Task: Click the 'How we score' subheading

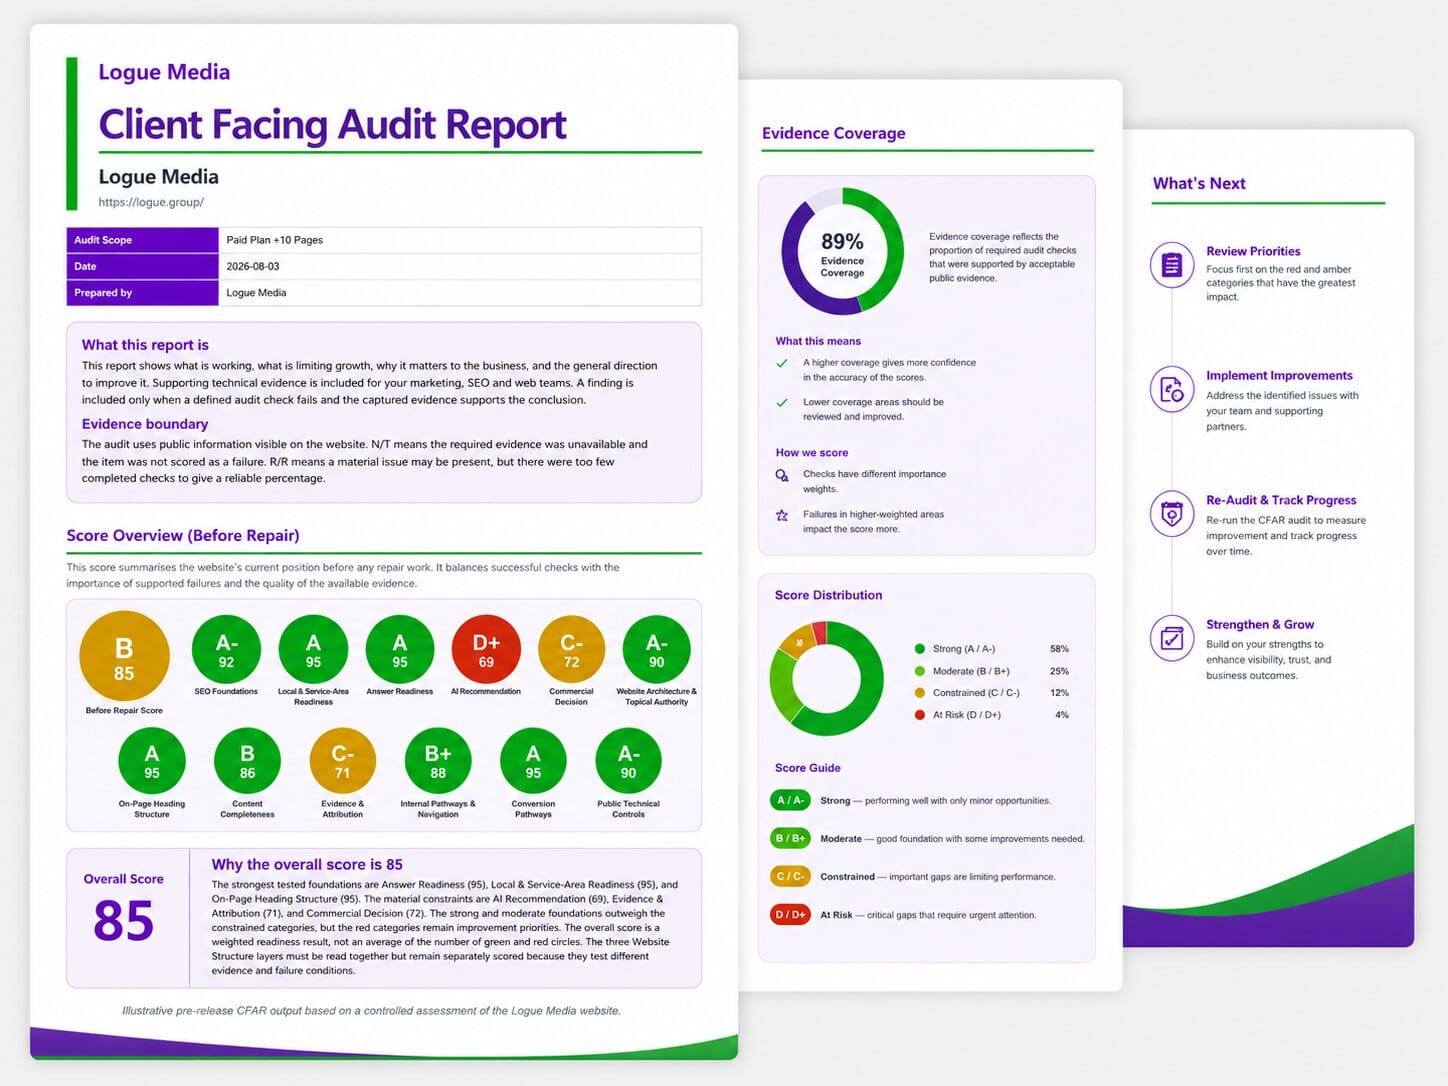Action: (811, 452)
